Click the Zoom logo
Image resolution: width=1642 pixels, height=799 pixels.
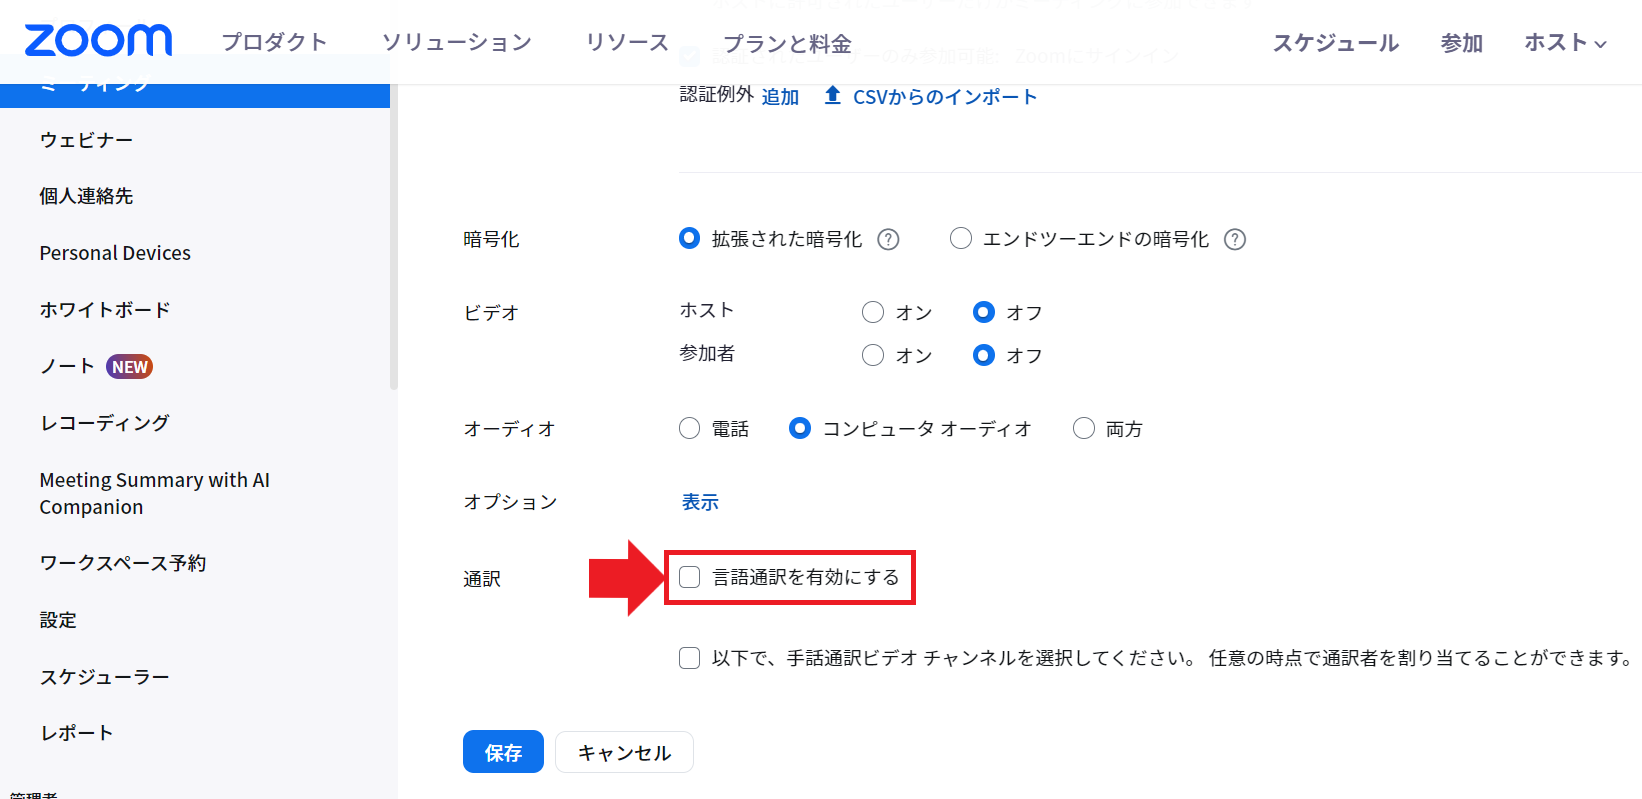pos(98,41)
